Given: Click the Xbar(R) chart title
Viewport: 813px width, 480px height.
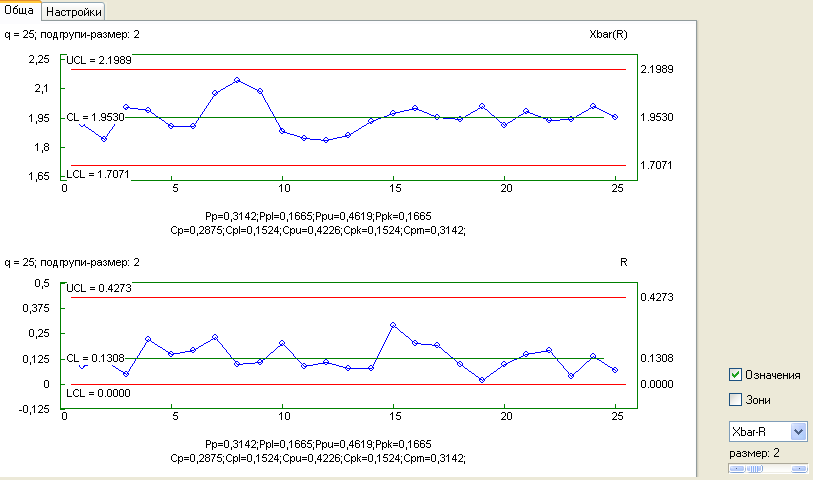Looking at the screenshot, I should [608, 33].
